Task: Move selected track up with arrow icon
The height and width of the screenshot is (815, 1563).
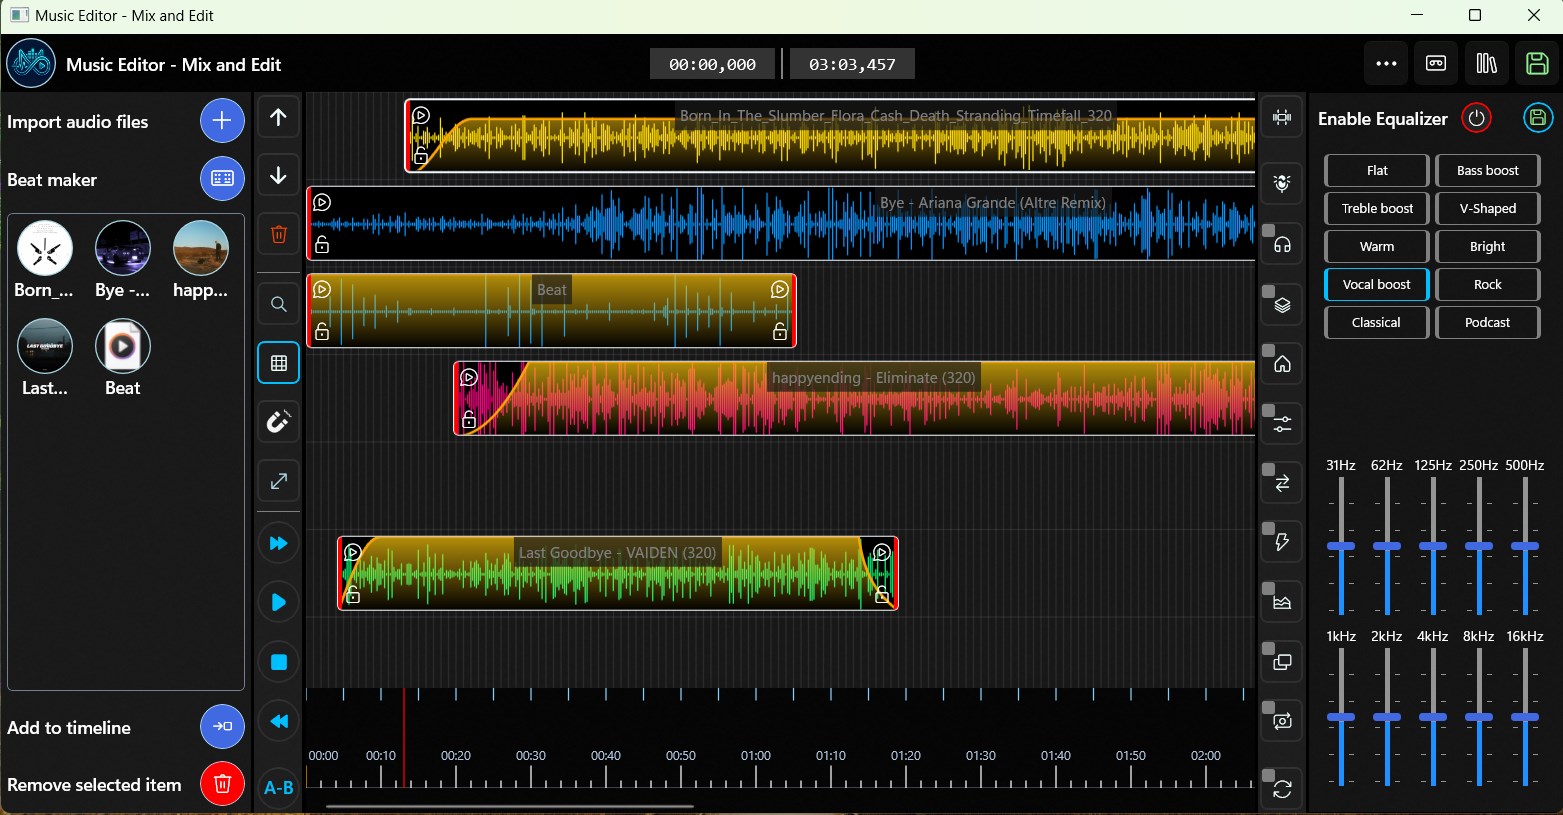Action: click(278, 117)
